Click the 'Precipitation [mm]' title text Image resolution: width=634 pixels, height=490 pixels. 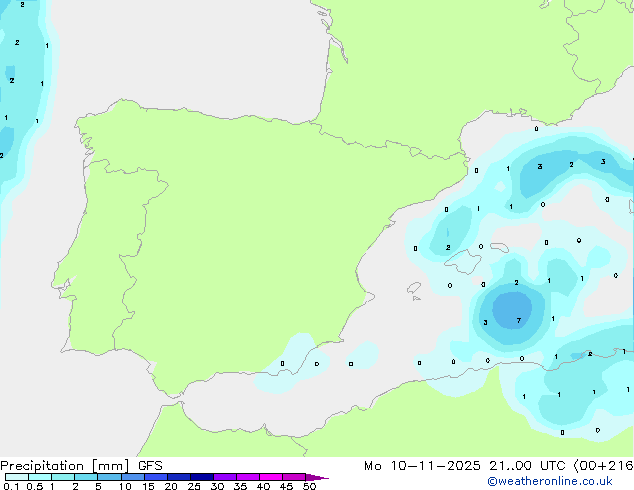(65, 466)
